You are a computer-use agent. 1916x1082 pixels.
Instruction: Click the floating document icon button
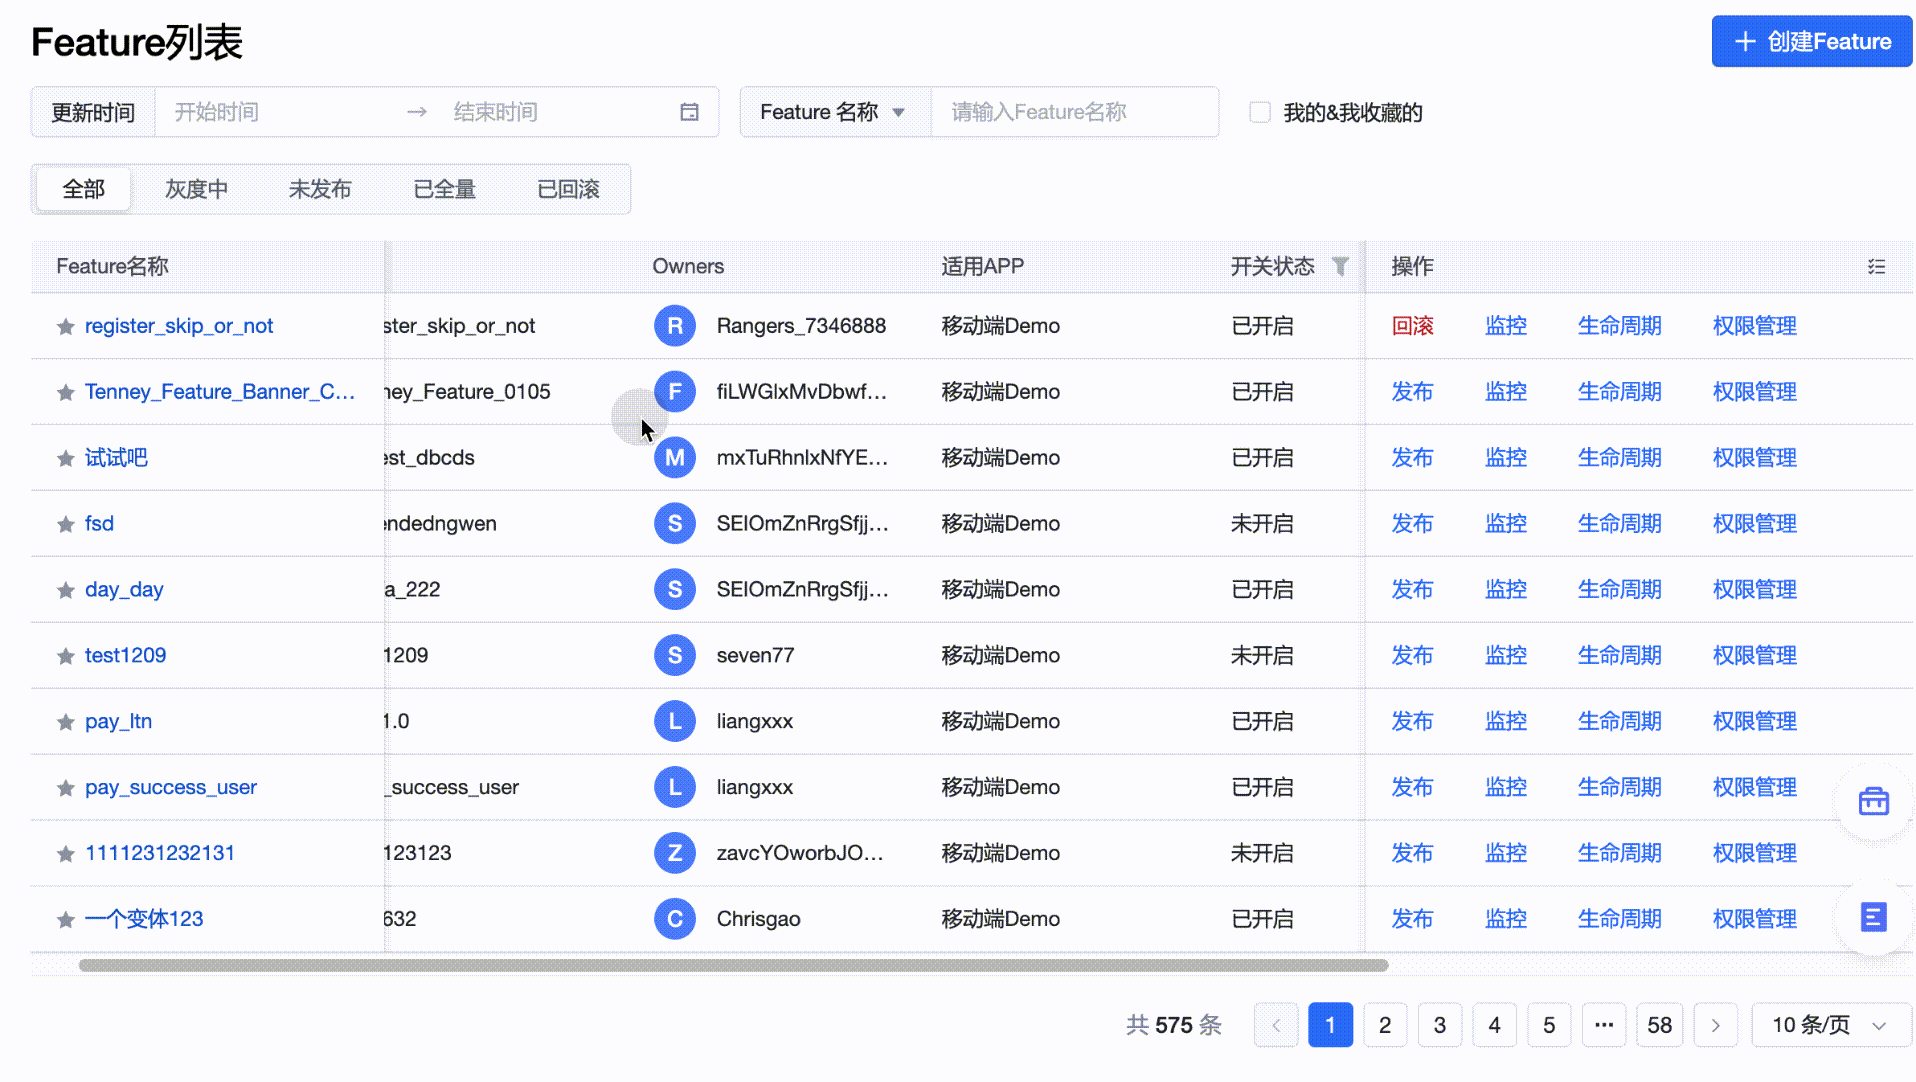coord(1873,917)
